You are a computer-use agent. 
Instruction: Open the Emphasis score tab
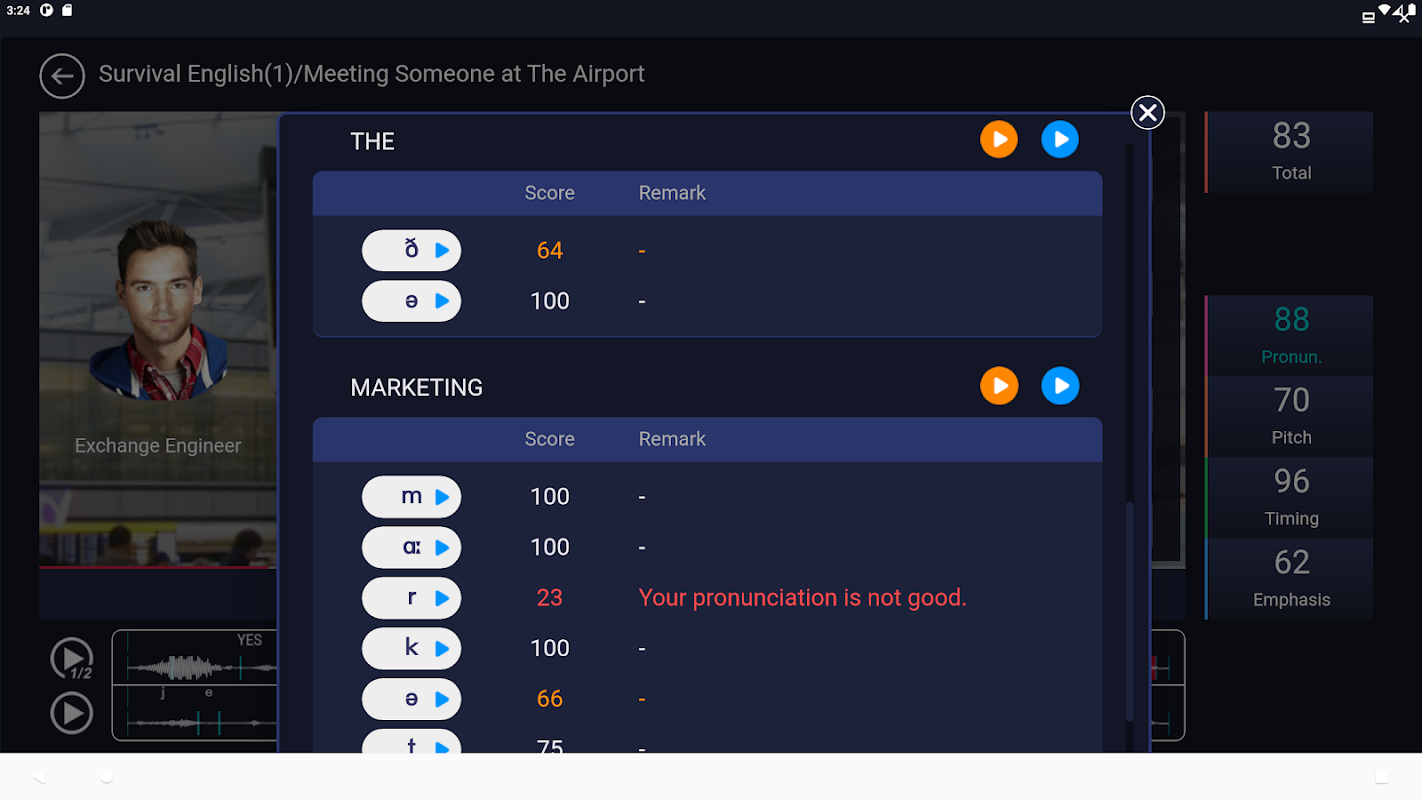coord(1290,578)
